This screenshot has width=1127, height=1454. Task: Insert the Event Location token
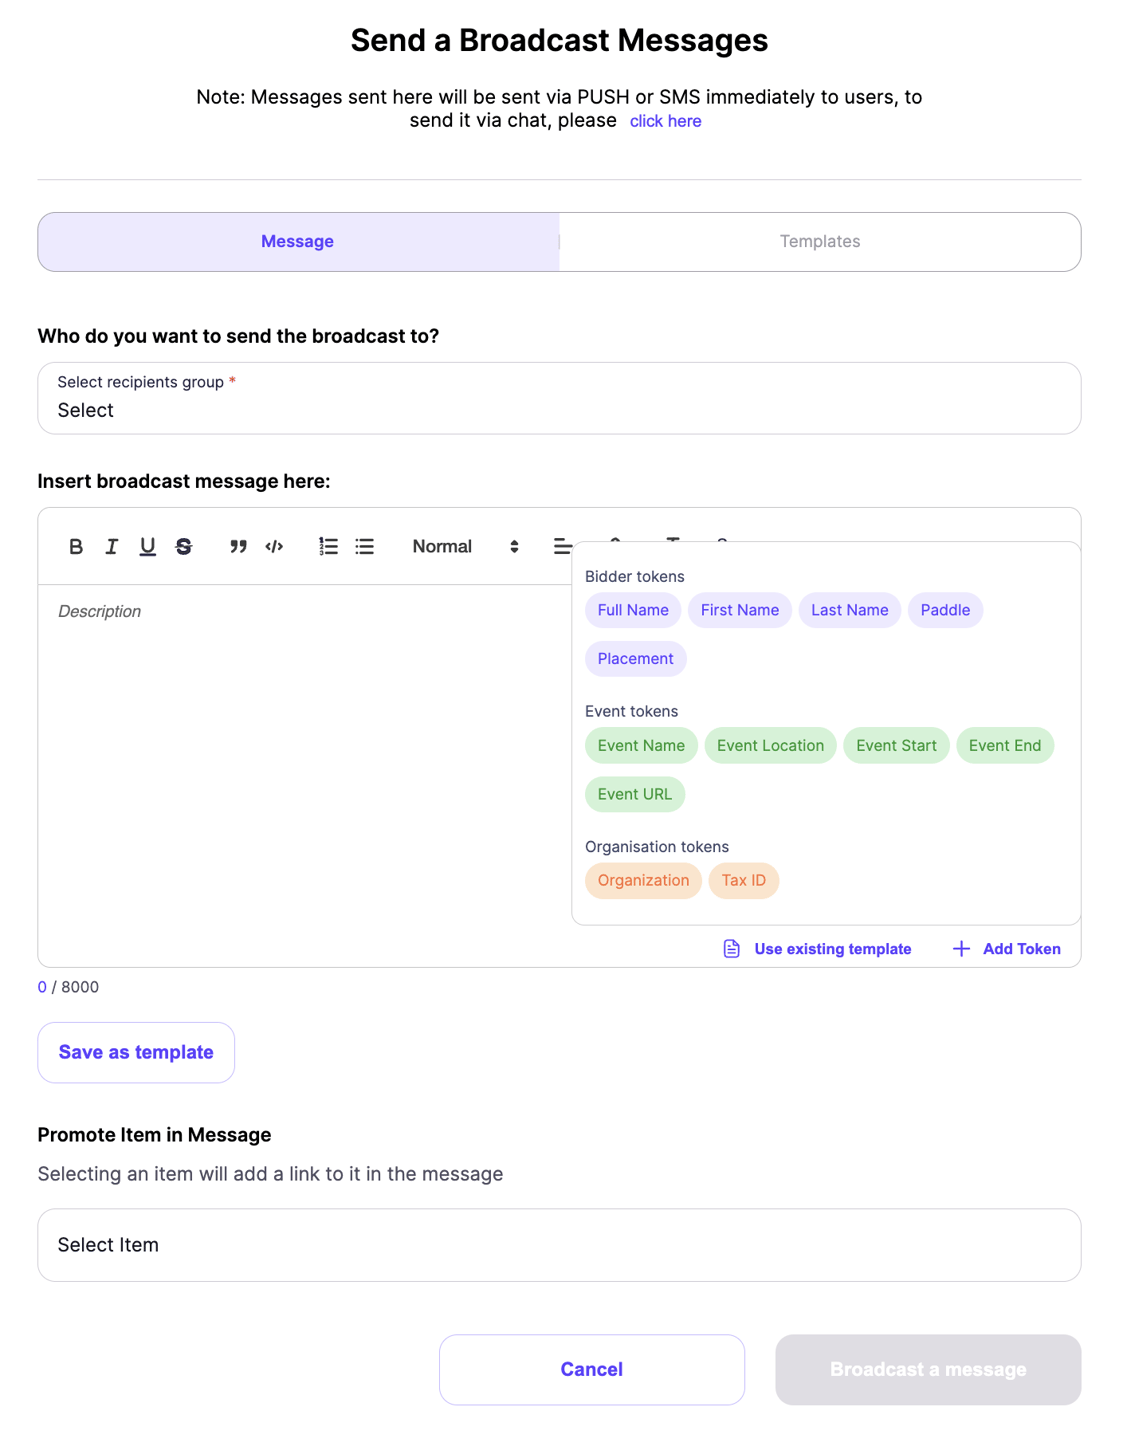click(x=770, y=745)
